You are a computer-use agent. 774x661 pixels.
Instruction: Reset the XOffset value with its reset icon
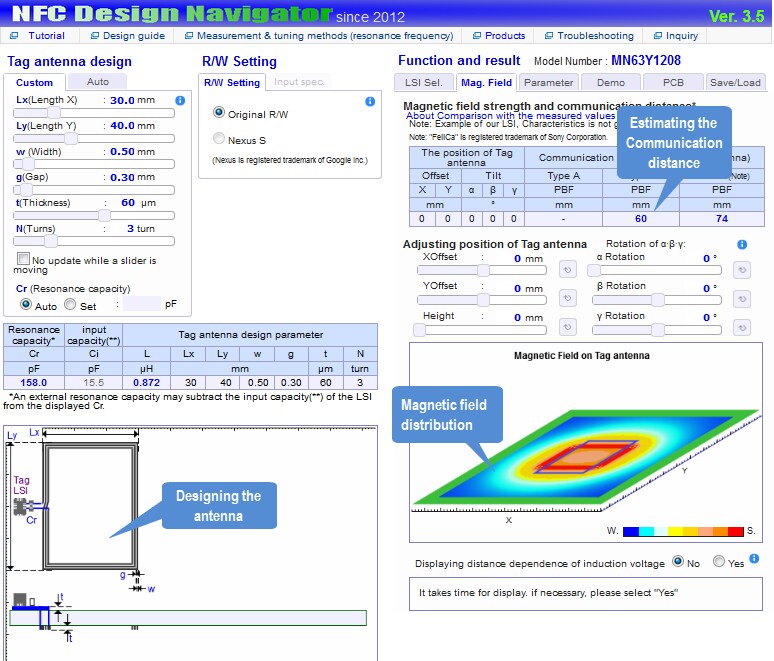567,269
